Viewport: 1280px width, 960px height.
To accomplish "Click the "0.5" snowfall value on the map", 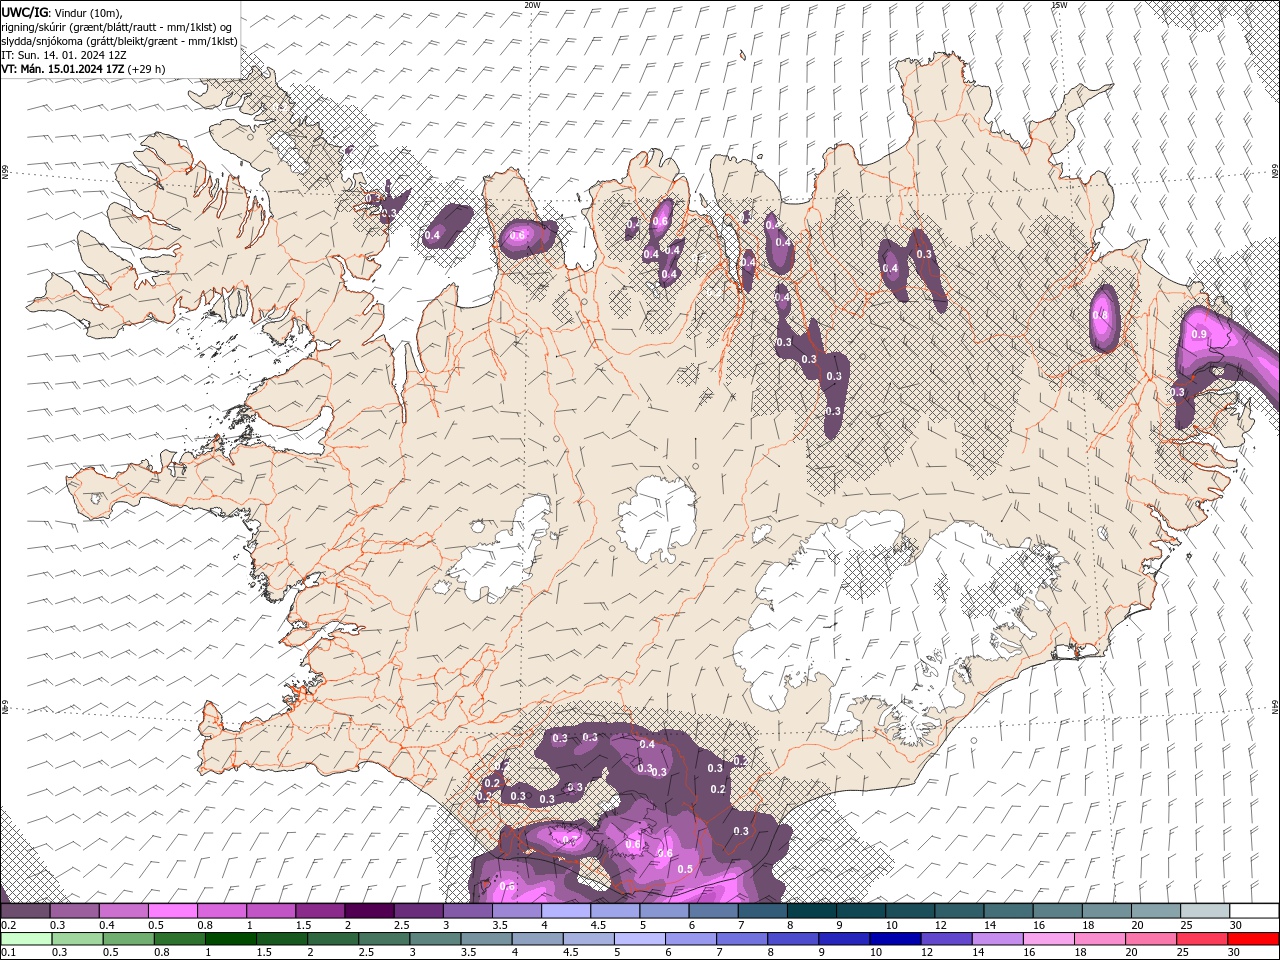I will point(685,869).
